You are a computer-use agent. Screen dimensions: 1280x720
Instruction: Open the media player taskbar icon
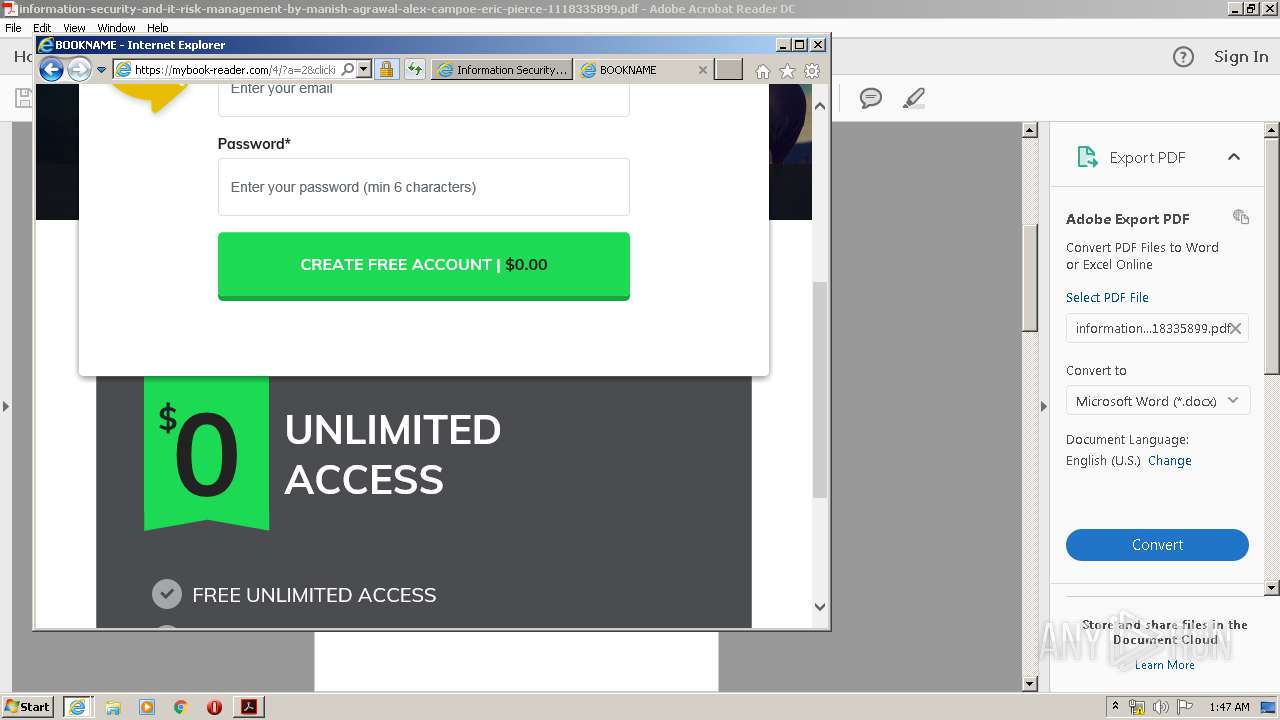coord(147,707)
